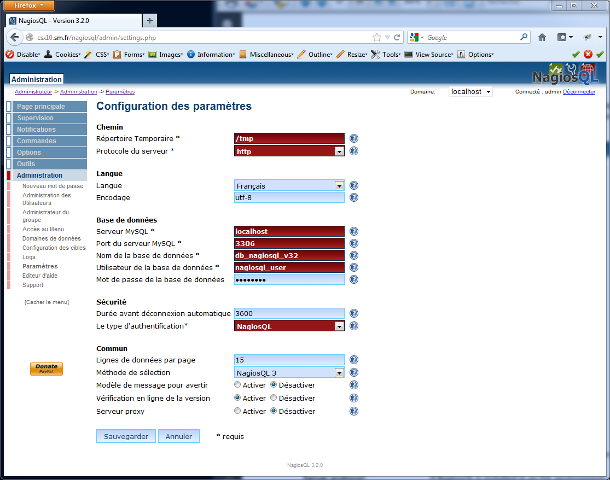This screenshot has width=610, height=480.
Task: Click the Port du serveur MySQL field
Action: (x=289, y=244)
